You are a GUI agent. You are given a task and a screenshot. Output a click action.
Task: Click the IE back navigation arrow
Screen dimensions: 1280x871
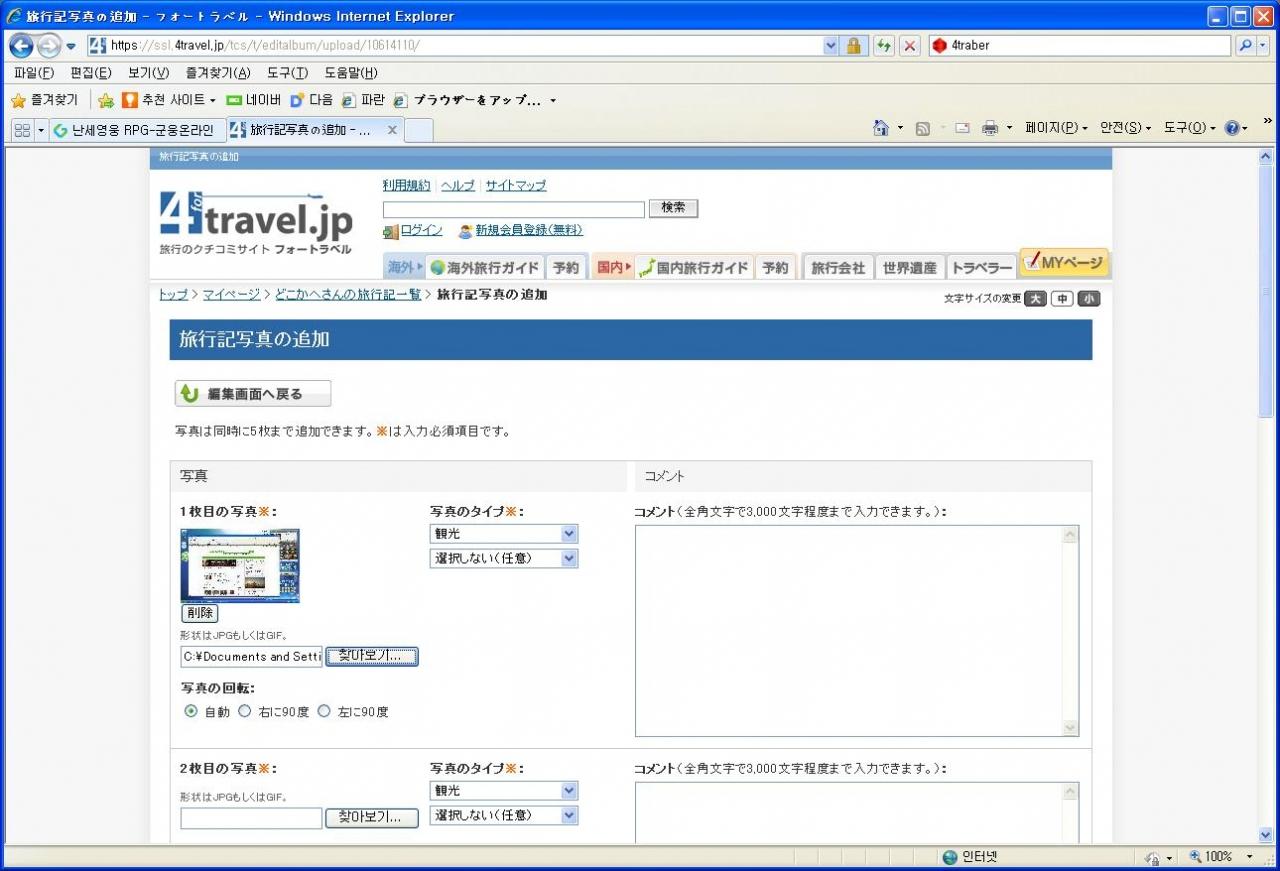(x=21, y=46)
